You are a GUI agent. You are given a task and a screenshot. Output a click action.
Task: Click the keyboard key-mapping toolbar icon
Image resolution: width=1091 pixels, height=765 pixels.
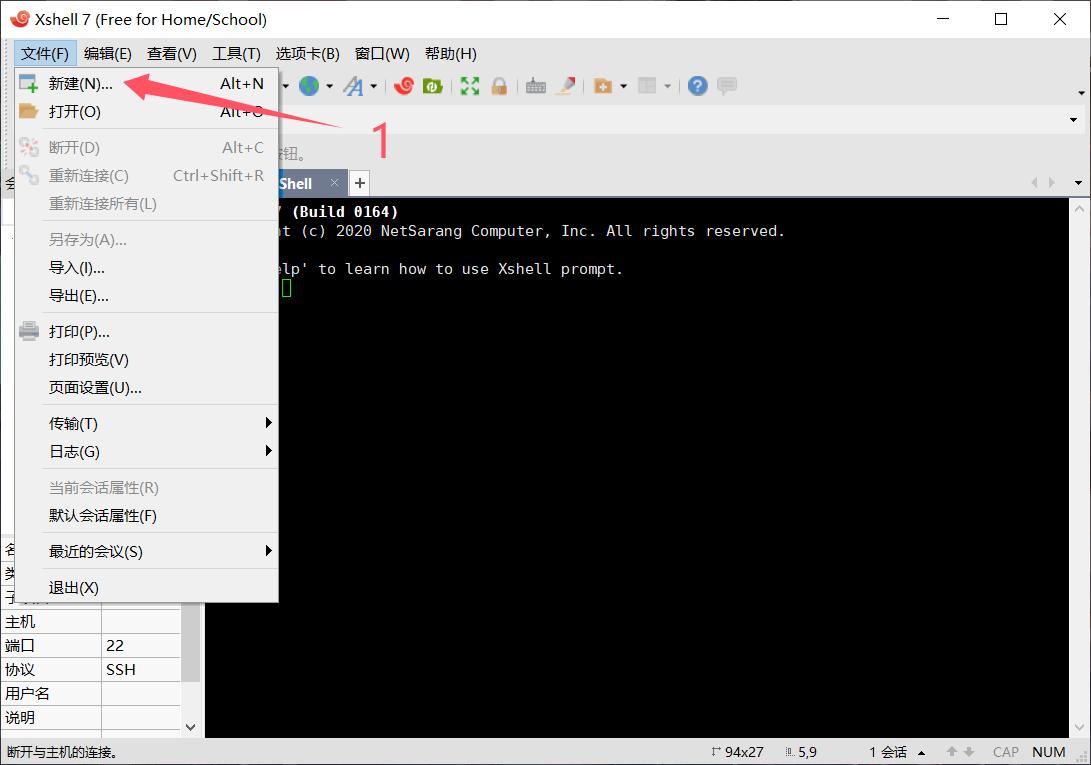536,86
